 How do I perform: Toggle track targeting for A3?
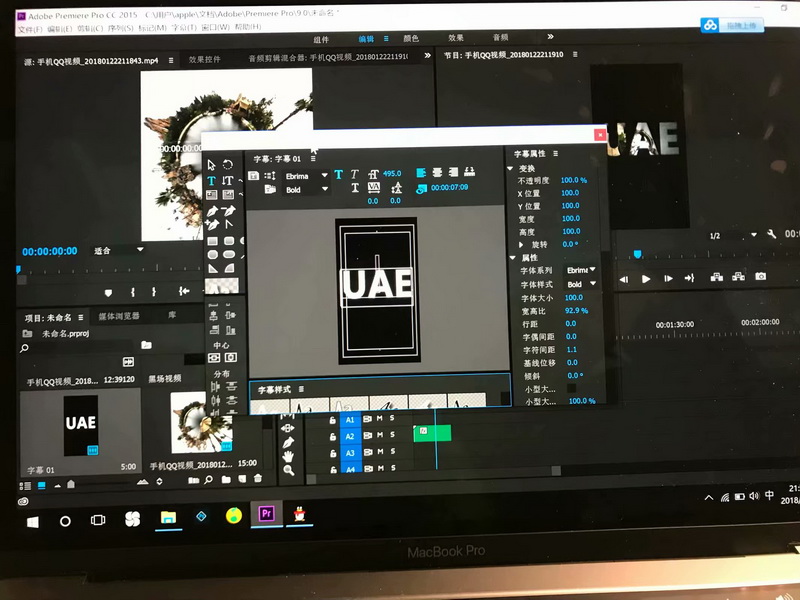tap(350, 453)
